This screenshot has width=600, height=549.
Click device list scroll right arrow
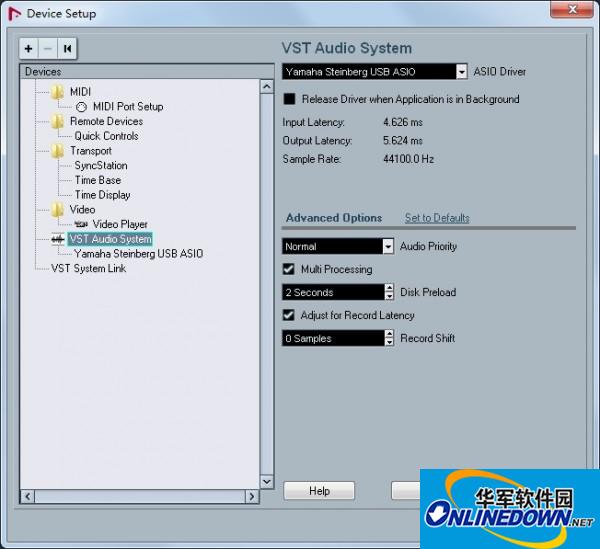252,497
